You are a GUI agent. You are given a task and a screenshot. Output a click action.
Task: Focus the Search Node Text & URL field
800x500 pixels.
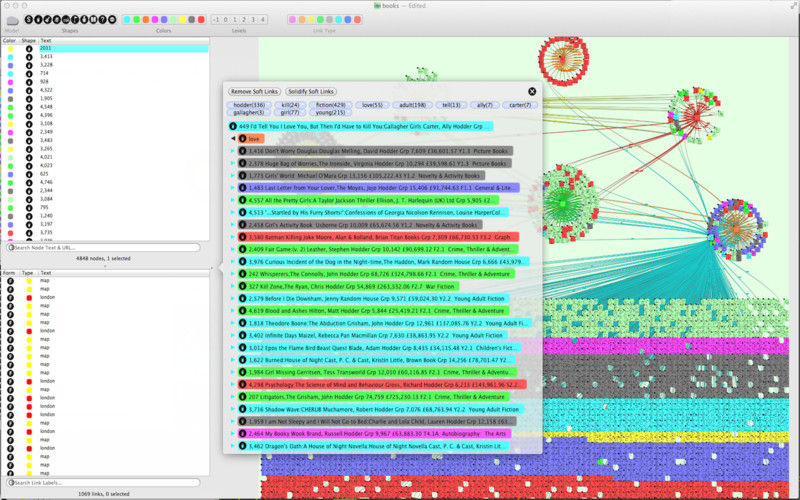pos(104,247)
